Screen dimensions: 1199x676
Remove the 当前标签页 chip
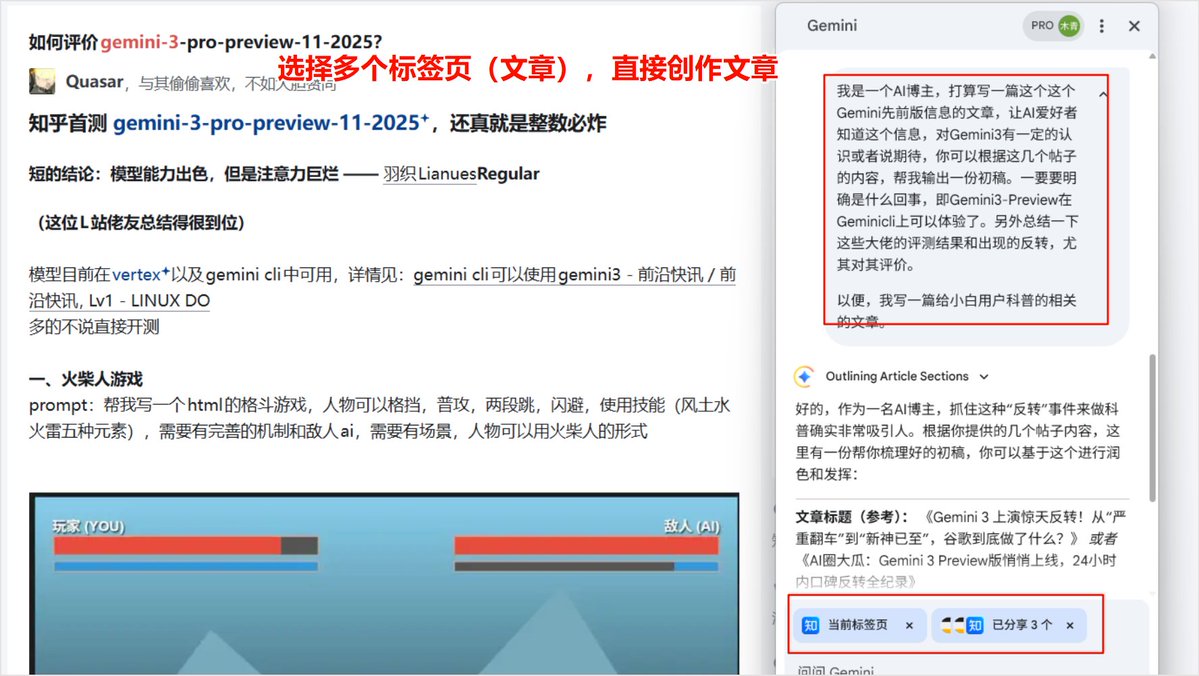coord(909,626)
